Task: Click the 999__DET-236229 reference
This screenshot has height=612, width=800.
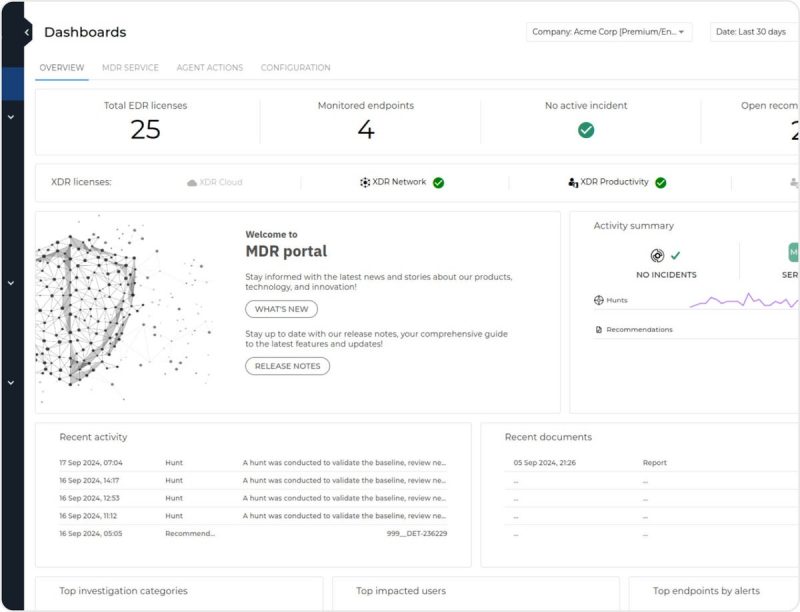Action: click(417, 533)
